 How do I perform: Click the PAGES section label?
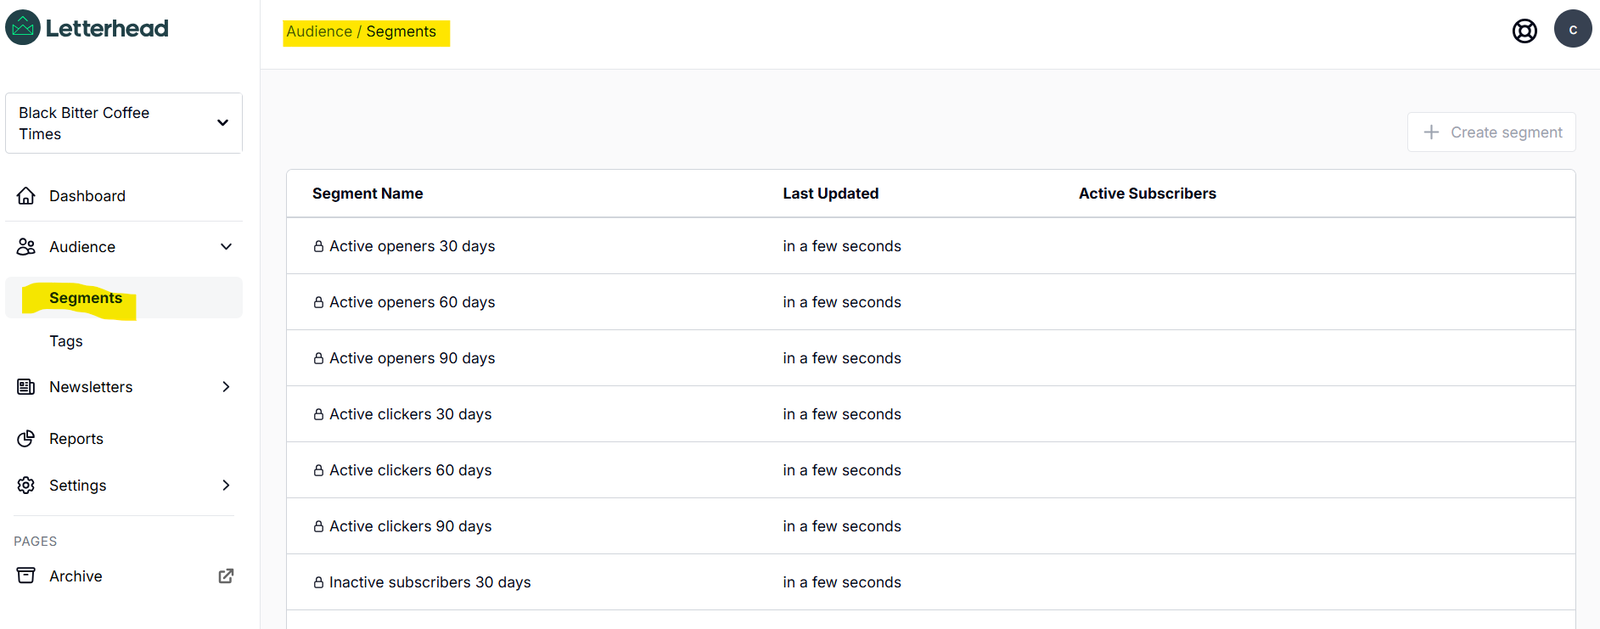click(35, 541)
